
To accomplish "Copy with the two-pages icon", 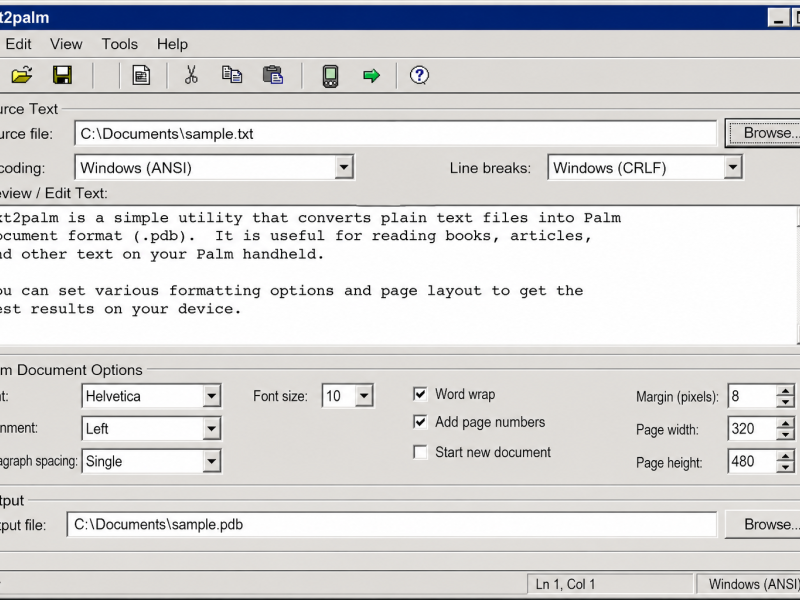I will pos(232,75).
